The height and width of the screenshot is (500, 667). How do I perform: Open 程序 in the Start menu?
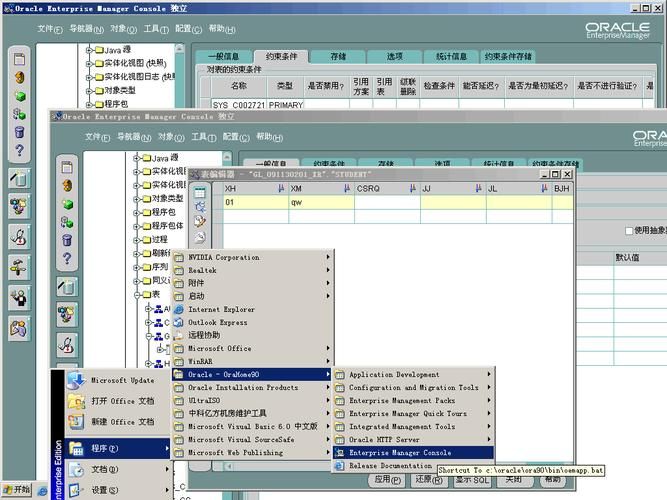point(118,448)
